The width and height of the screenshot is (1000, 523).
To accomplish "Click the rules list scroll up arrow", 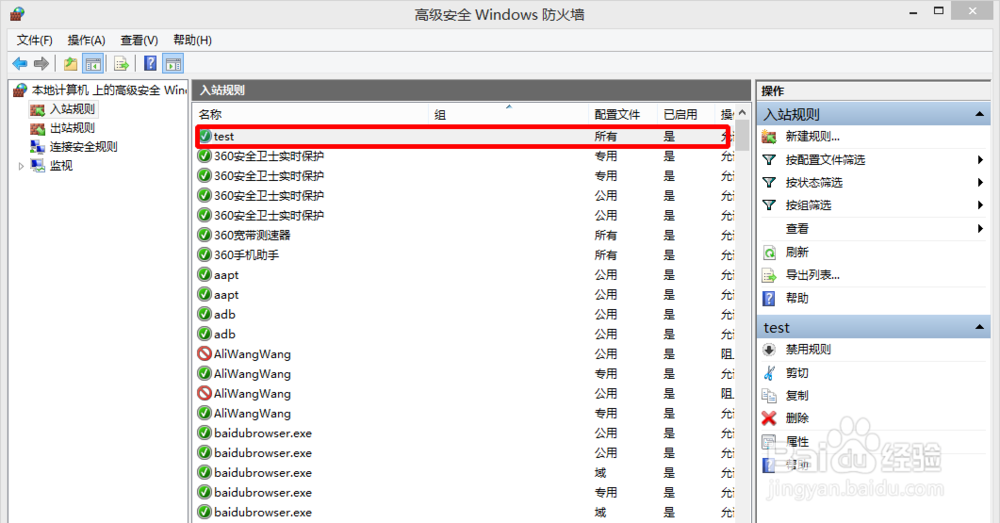I will click(742, 113).
